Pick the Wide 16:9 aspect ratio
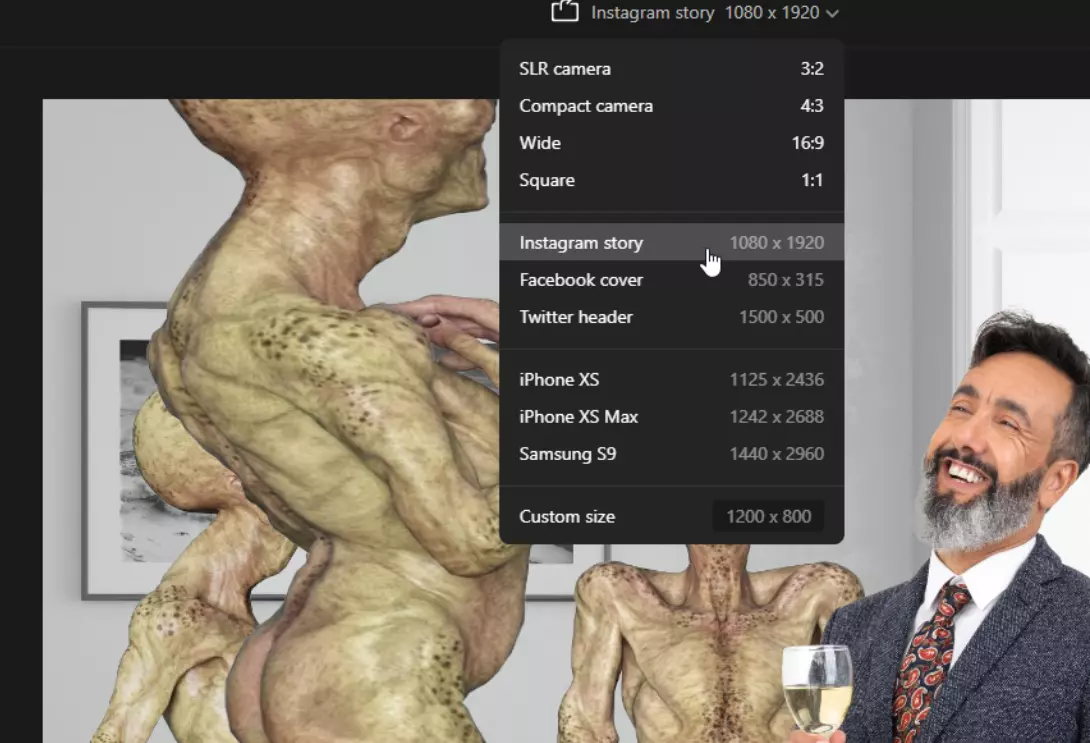Screen dimensions: 1090x743 tap(671, 143)
